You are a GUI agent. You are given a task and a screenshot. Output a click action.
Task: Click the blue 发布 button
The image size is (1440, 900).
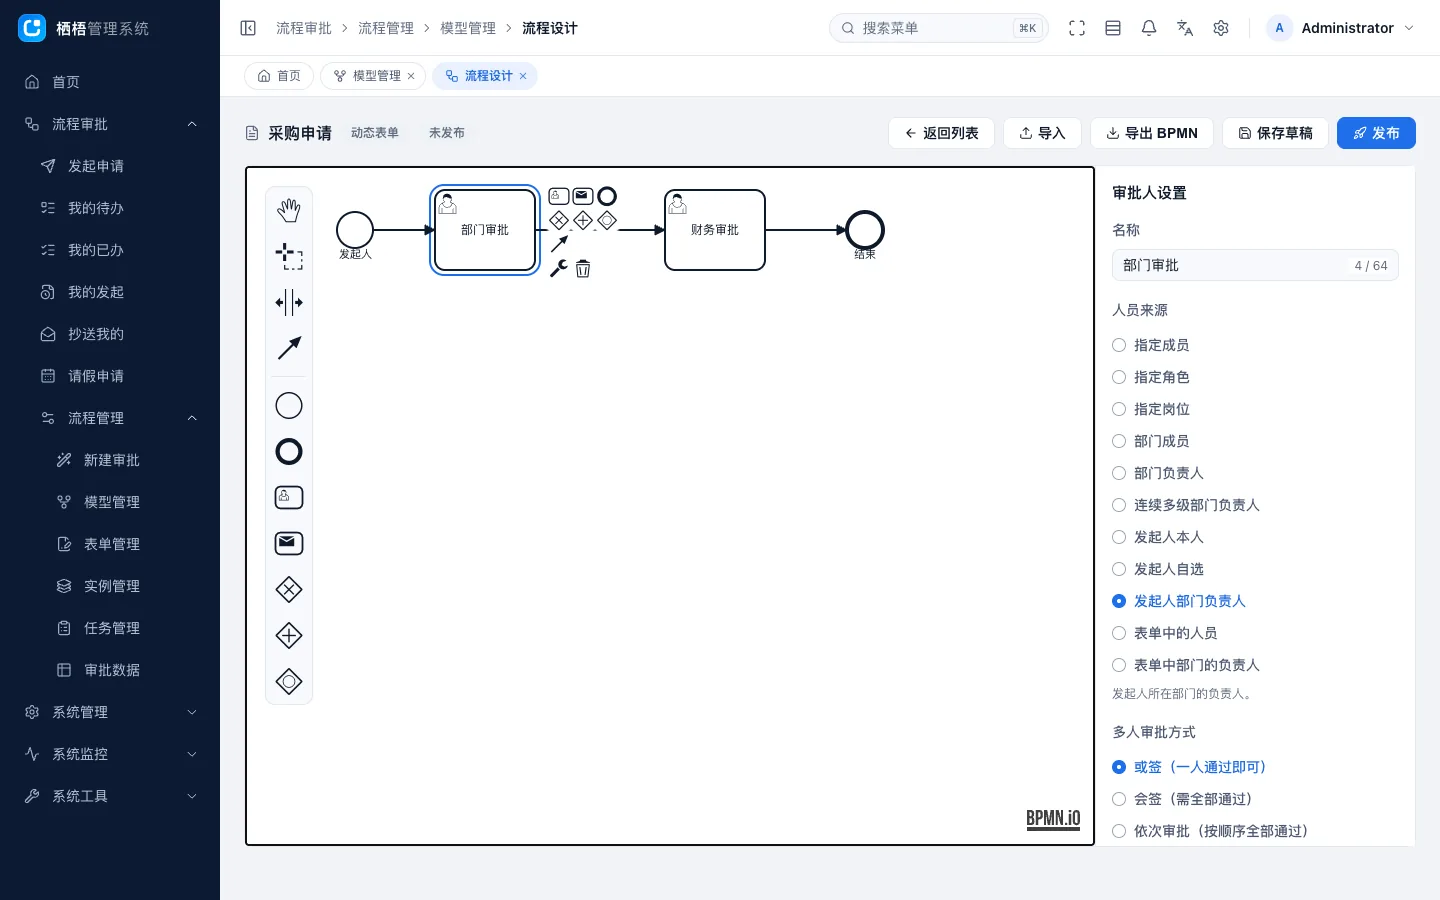[1376, 133]
